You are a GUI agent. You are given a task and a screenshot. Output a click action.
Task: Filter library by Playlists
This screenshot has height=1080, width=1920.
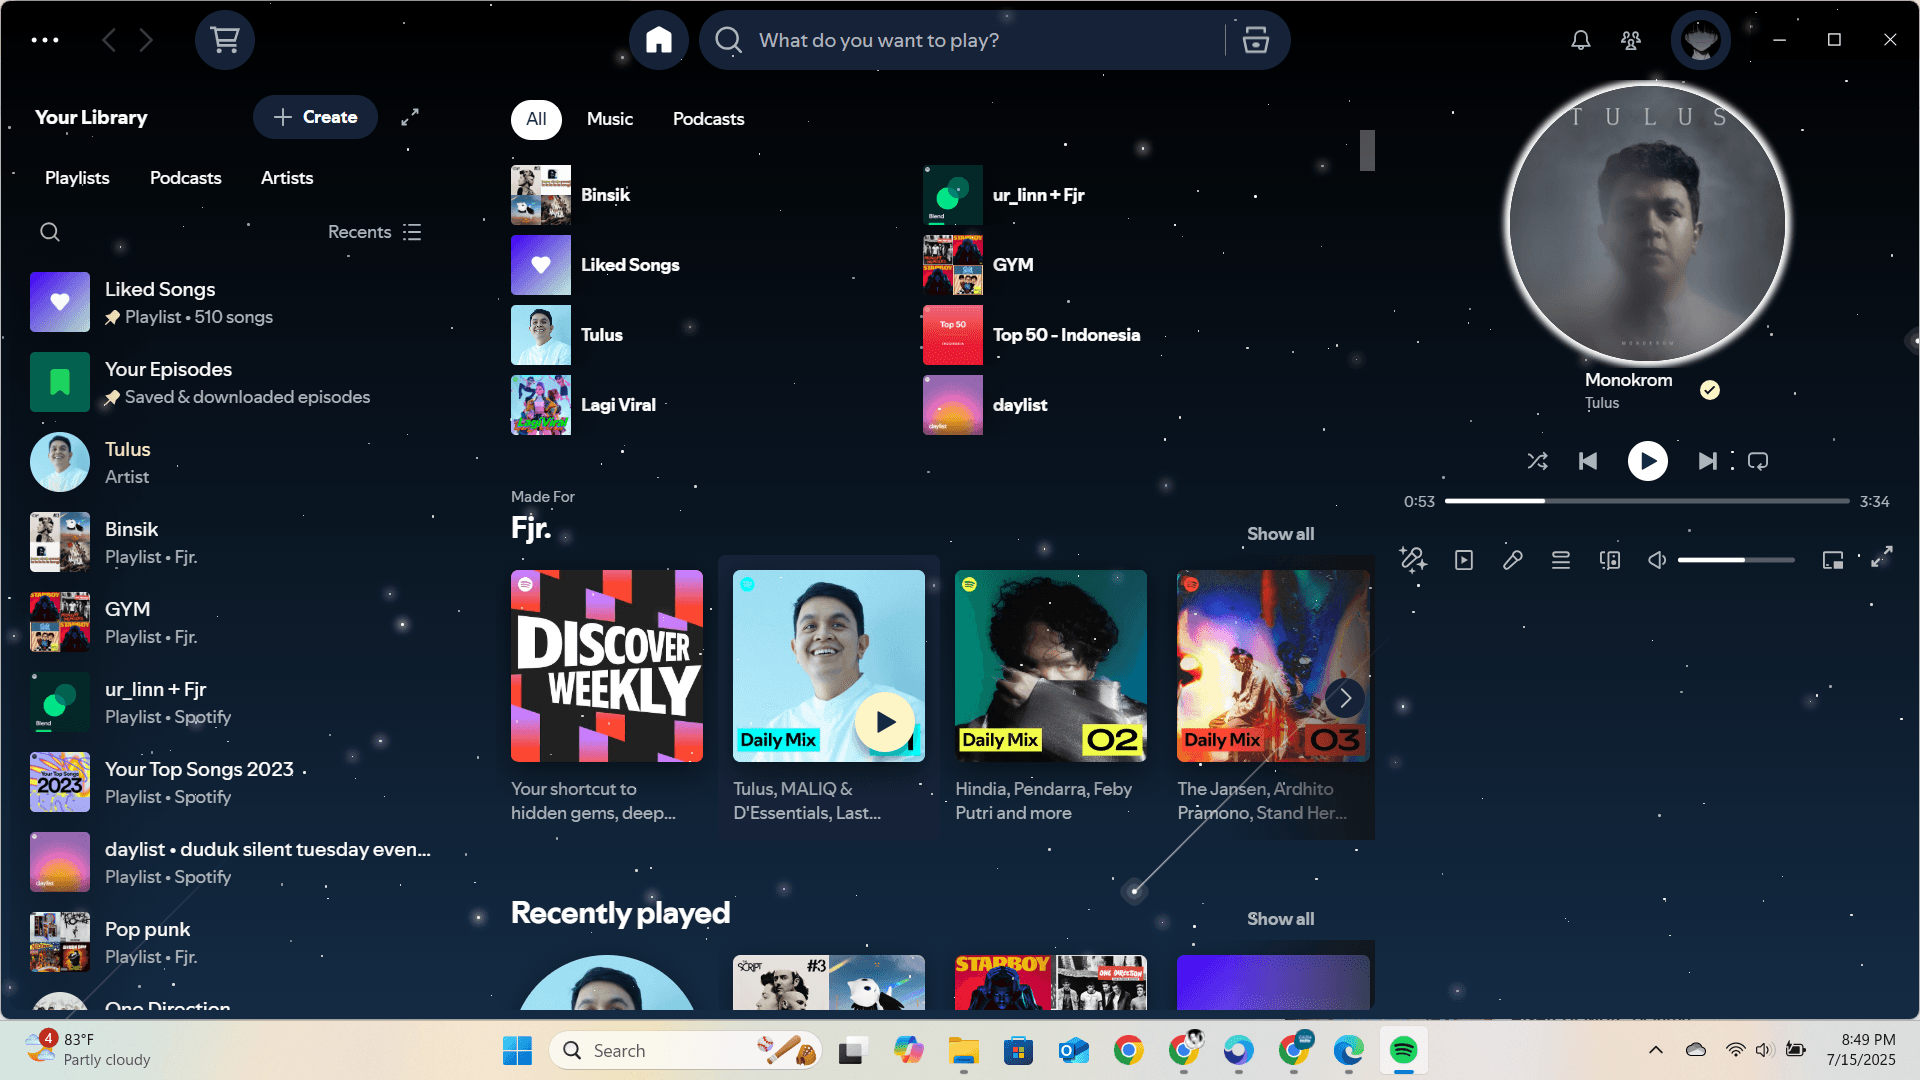click(77, 178)
